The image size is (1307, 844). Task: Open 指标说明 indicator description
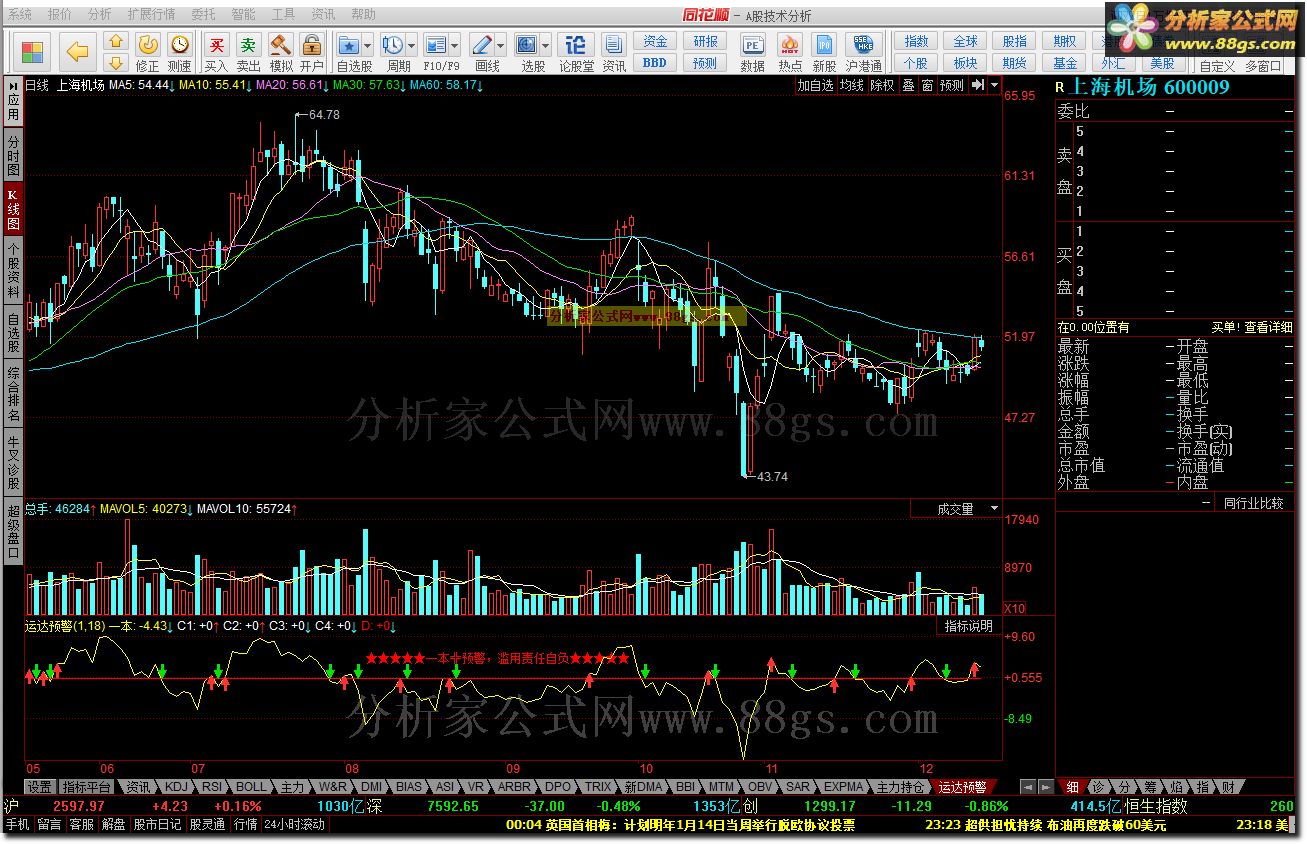(969, 626)
